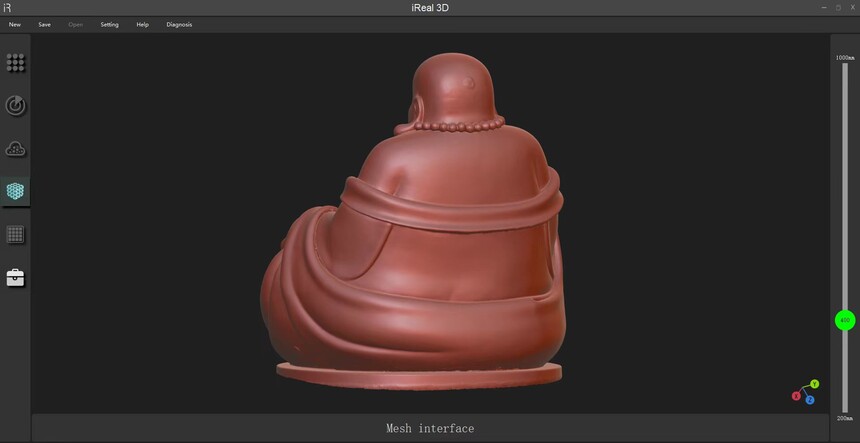The width and height of the screenshot is (860, 443).
Task: Click the 200mm slider bottom label
Action: (845, 418)
